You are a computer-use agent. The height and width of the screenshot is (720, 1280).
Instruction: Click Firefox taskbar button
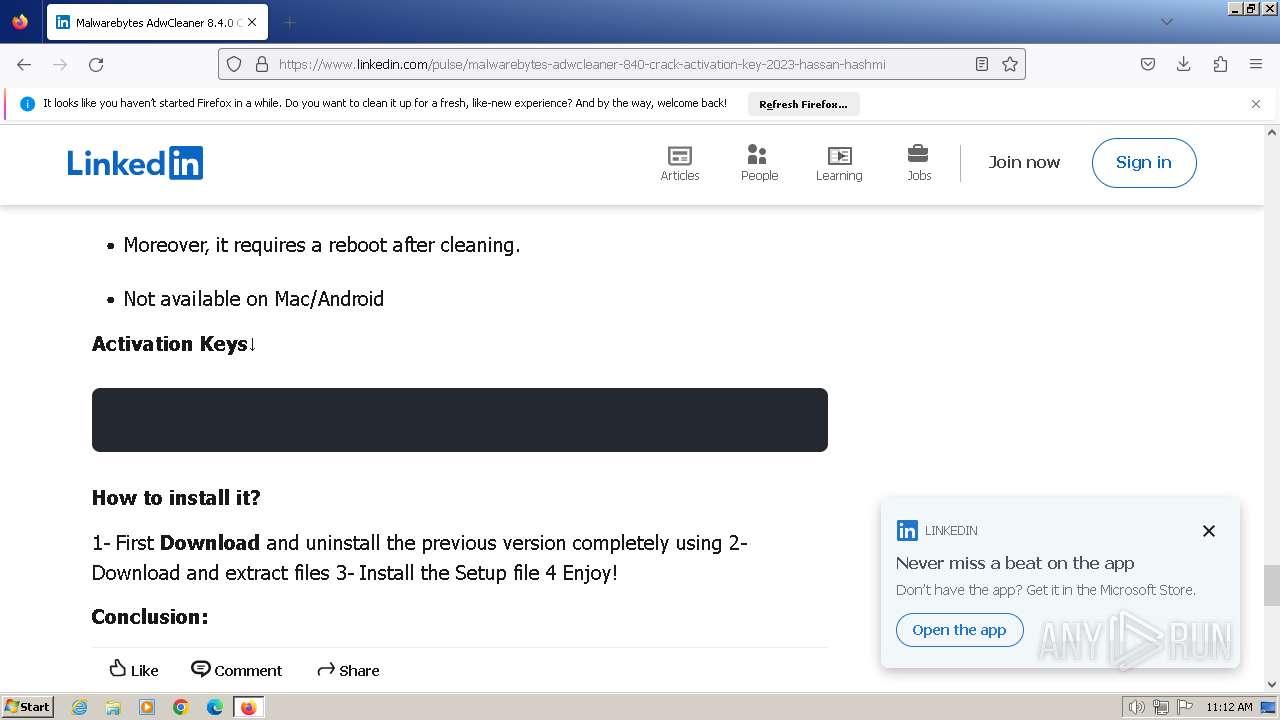(248, 707)
